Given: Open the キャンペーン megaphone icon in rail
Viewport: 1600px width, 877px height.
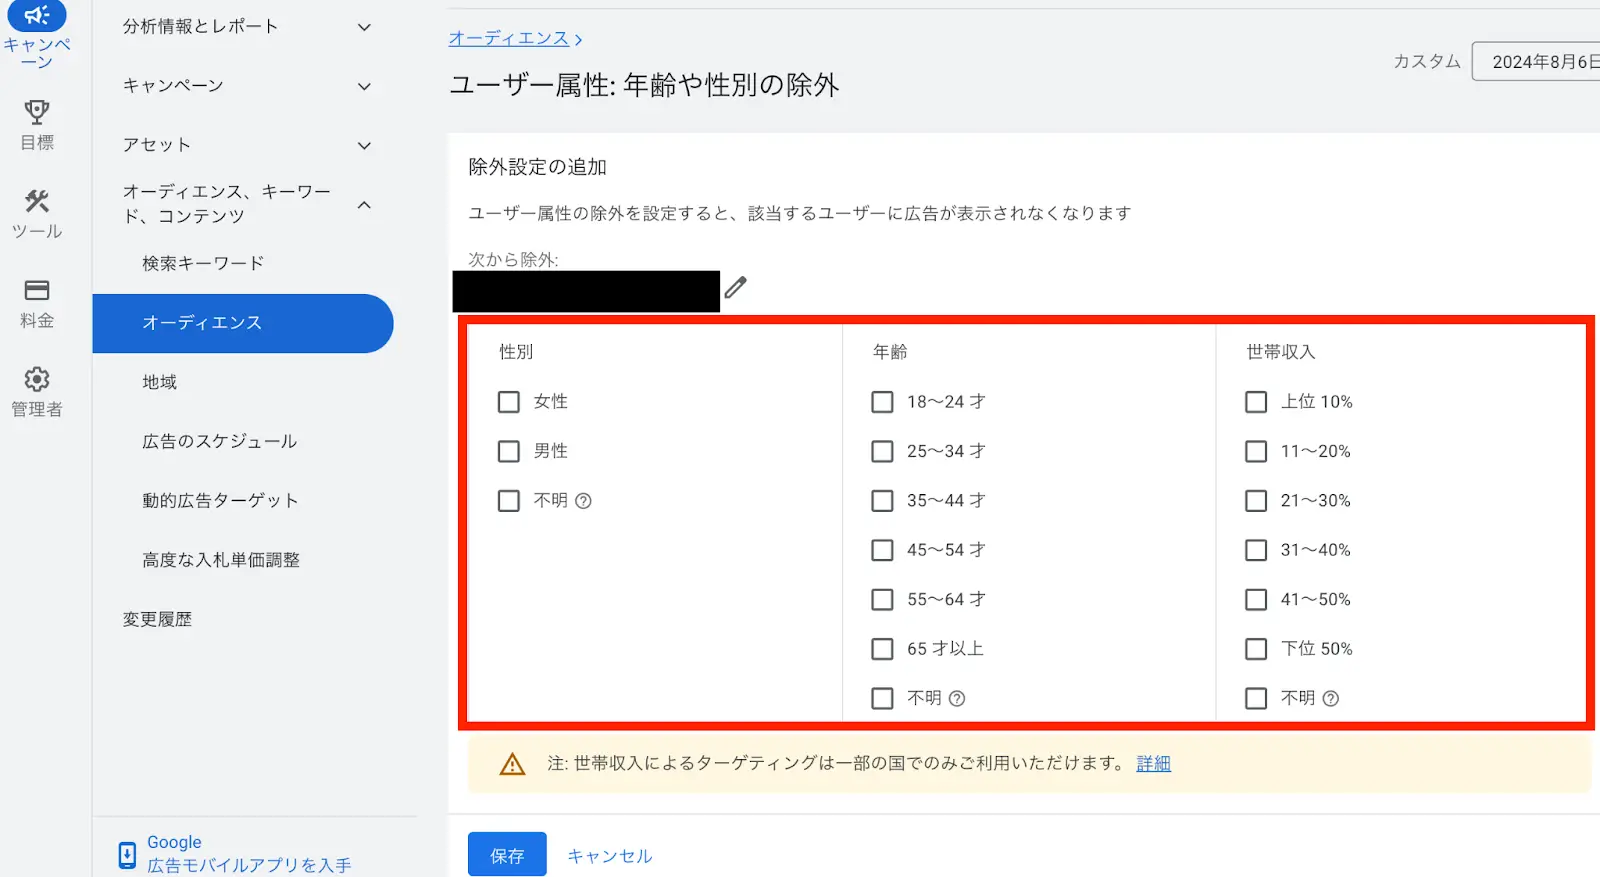Looking at the screenshot, I should coord(37,16).
